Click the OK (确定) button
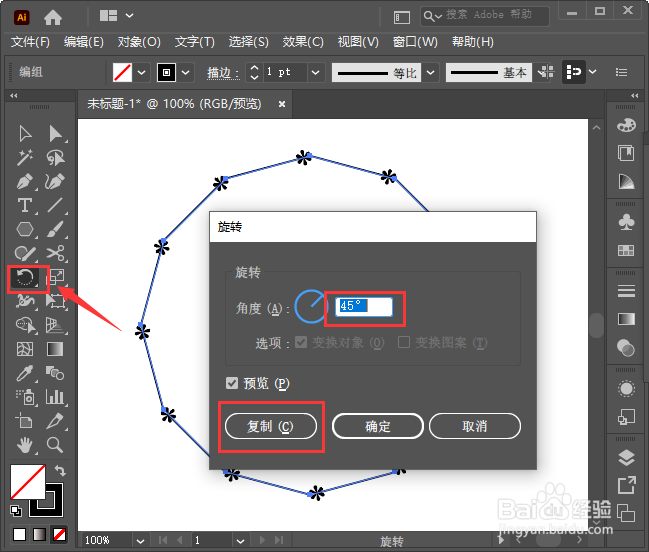The width and height of the screenshot is (649, 552). coord(377,426)
